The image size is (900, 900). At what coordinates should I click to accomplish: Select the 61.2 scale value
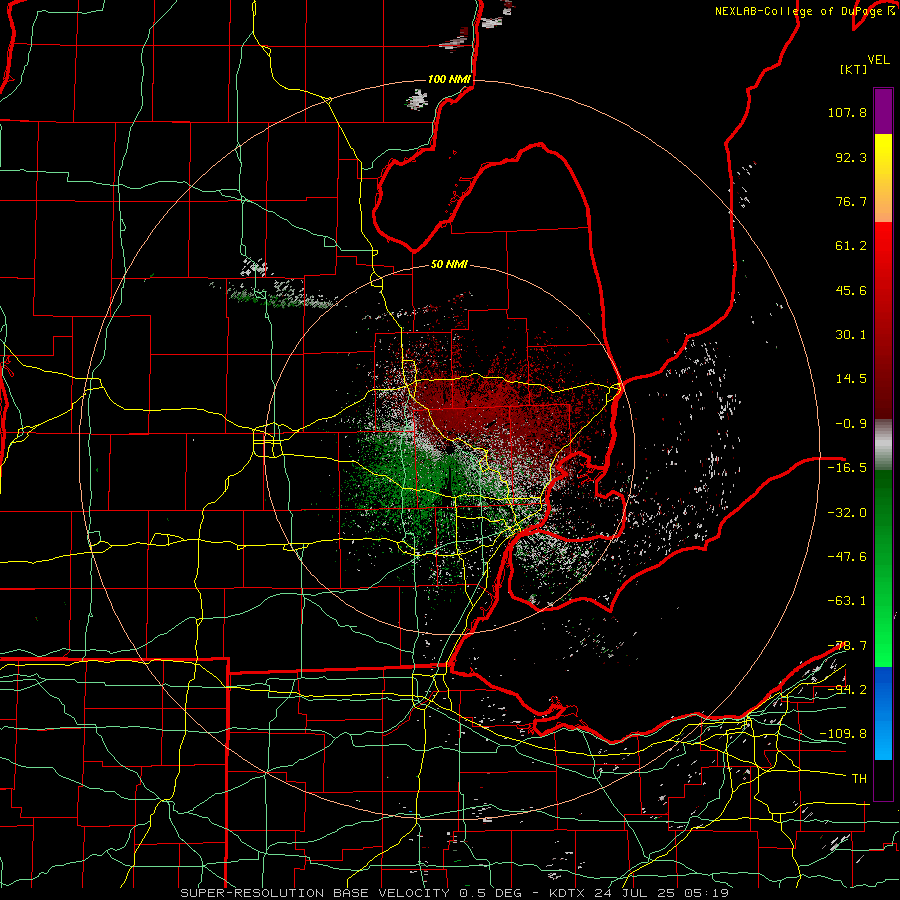851,246
